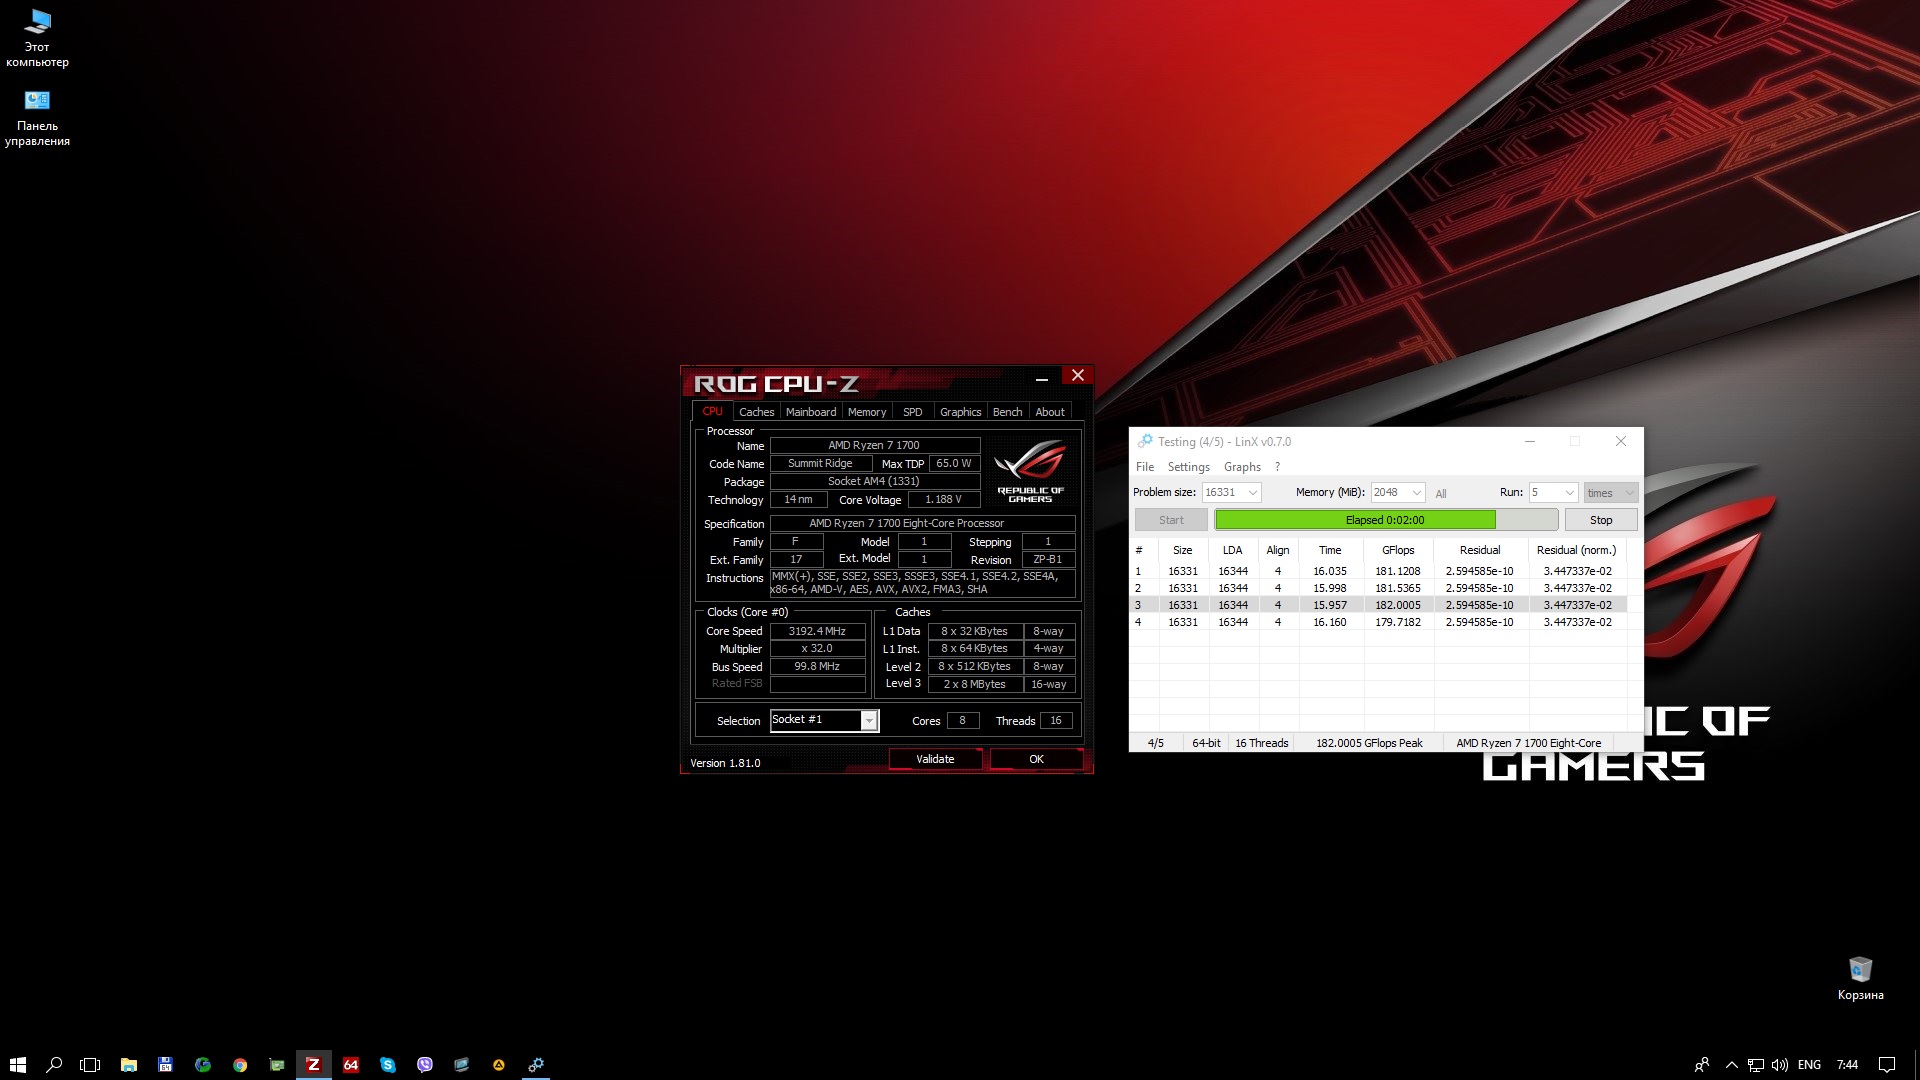Image resolution: width=1920 pixels, height=1080 pixels.
Task: Click the AIDA64 taskbar icon
Action: pos(351,1065)
